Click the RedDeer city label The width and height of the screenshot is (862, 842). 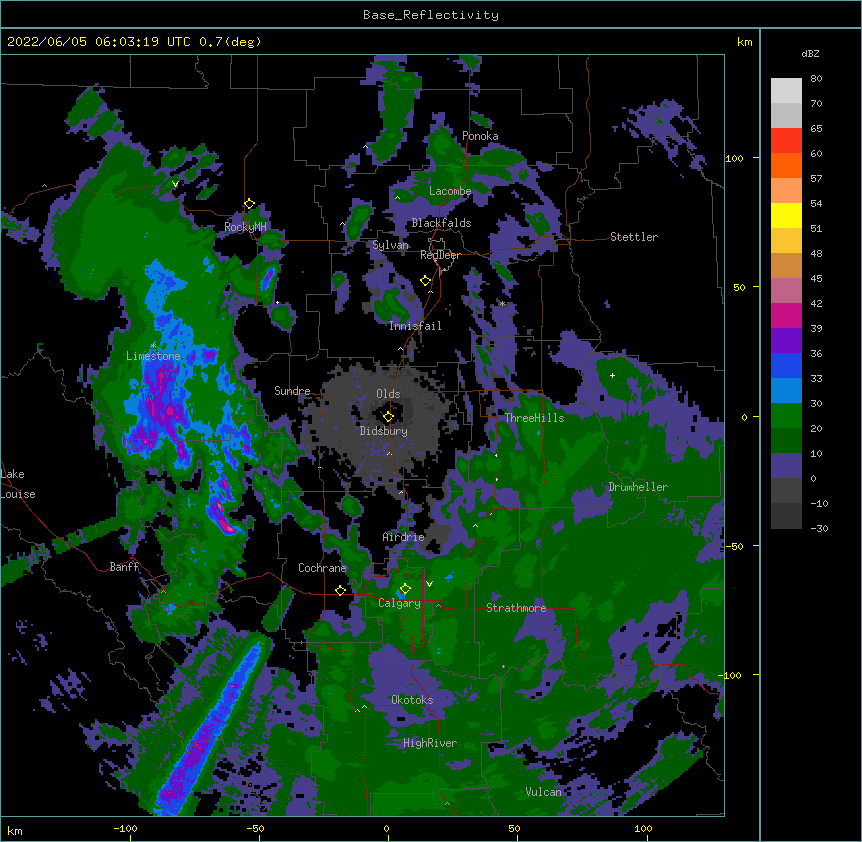(440, 255)
